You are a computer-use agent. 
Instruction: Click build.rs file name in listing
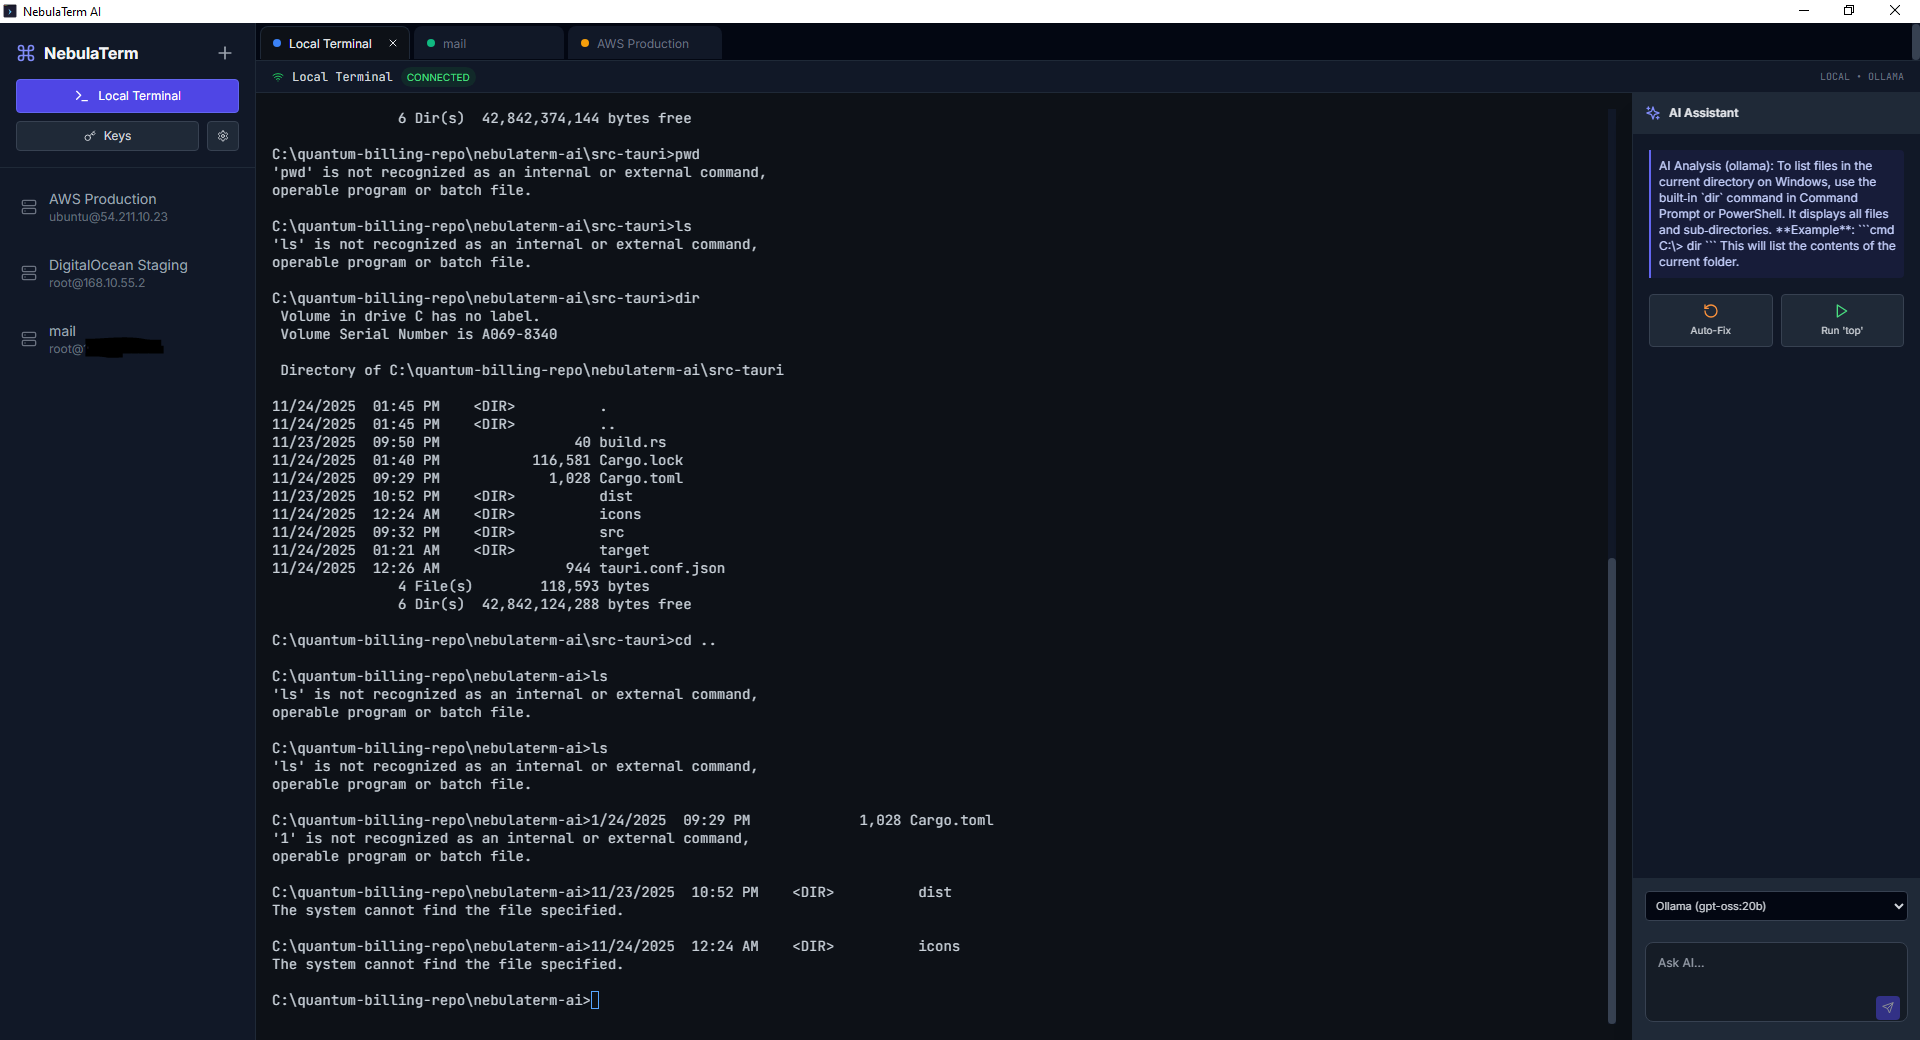632,442
